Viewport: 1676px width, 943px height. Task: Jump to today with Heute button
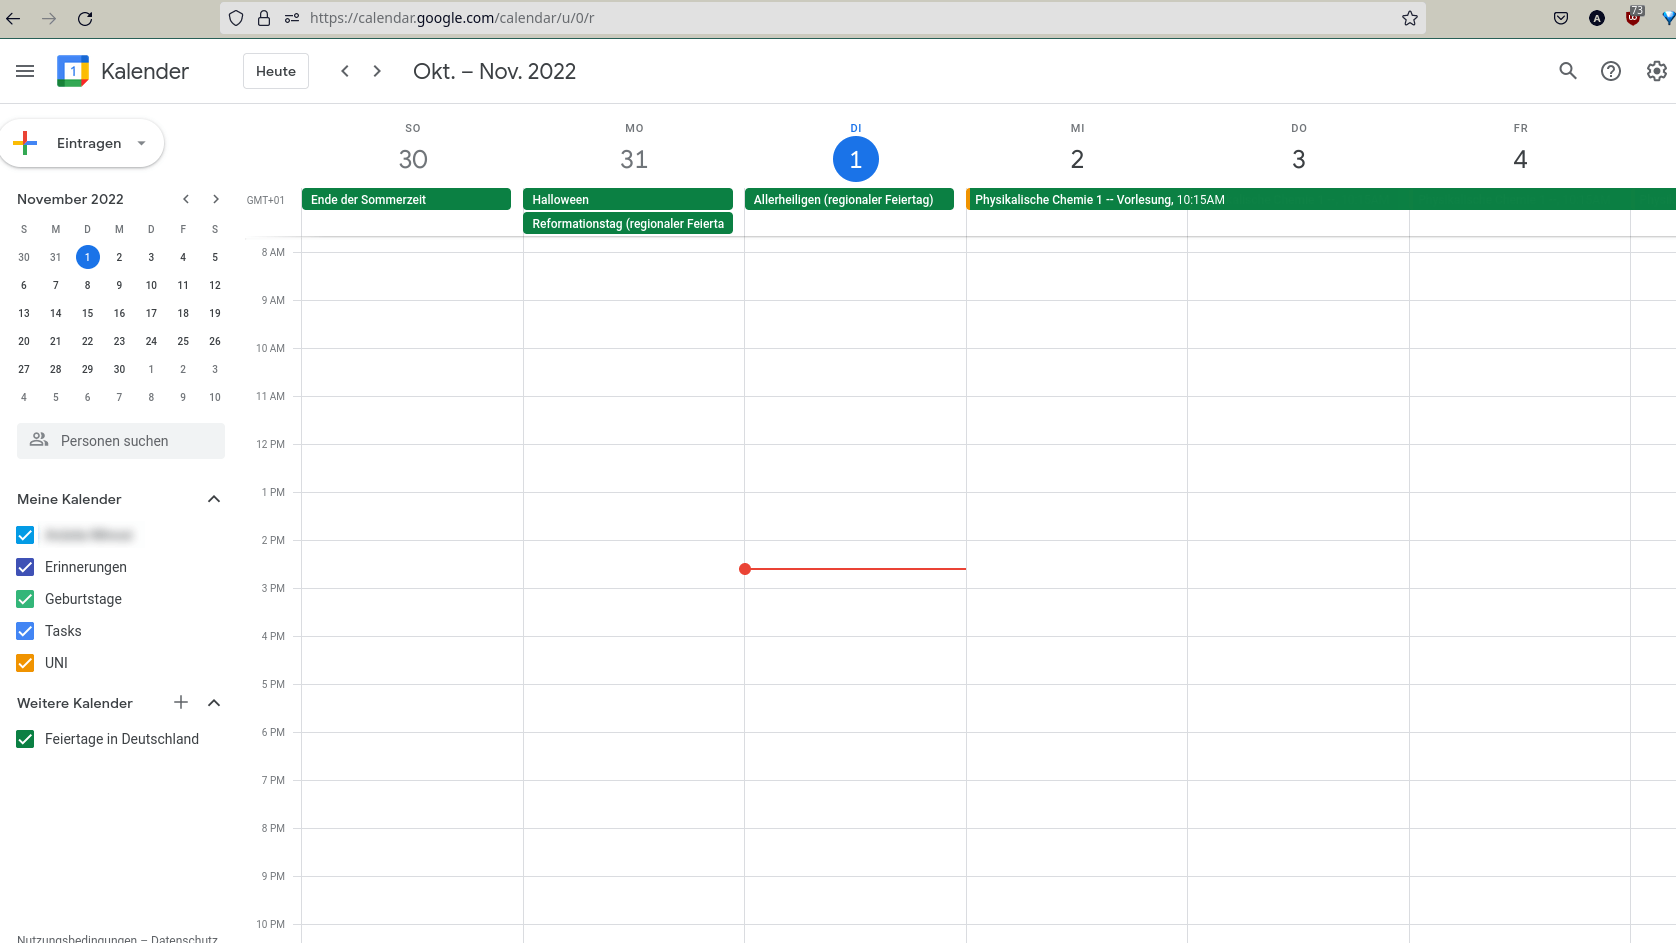276,71
